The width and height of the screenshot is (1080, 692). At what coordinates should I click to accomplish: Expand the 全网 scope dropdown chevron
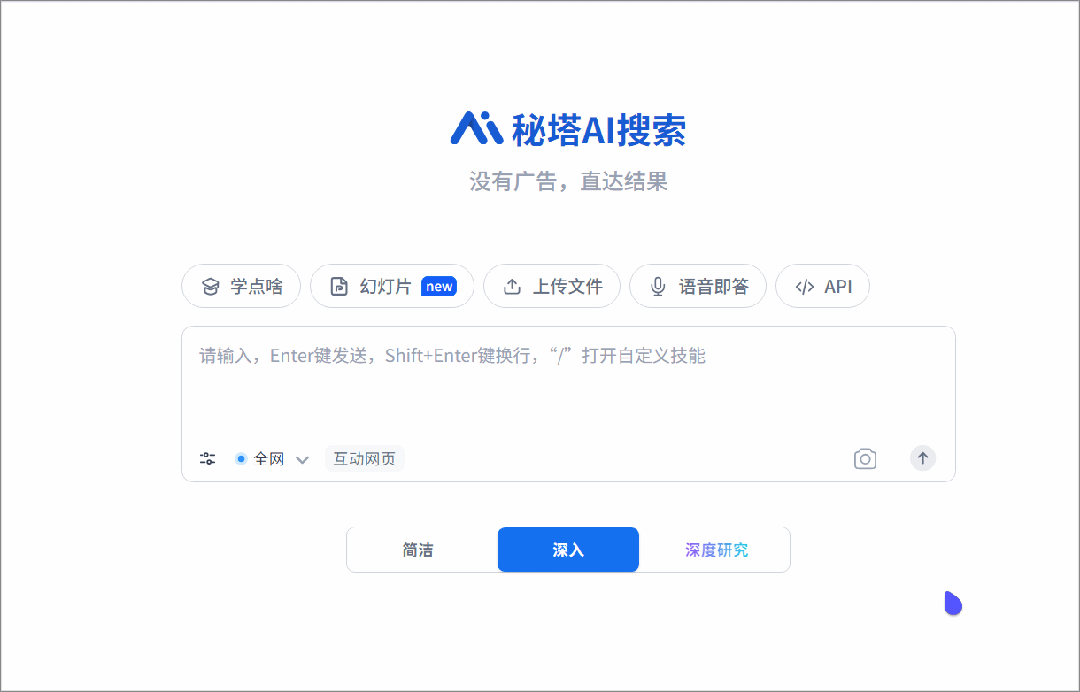pos(302,460)
